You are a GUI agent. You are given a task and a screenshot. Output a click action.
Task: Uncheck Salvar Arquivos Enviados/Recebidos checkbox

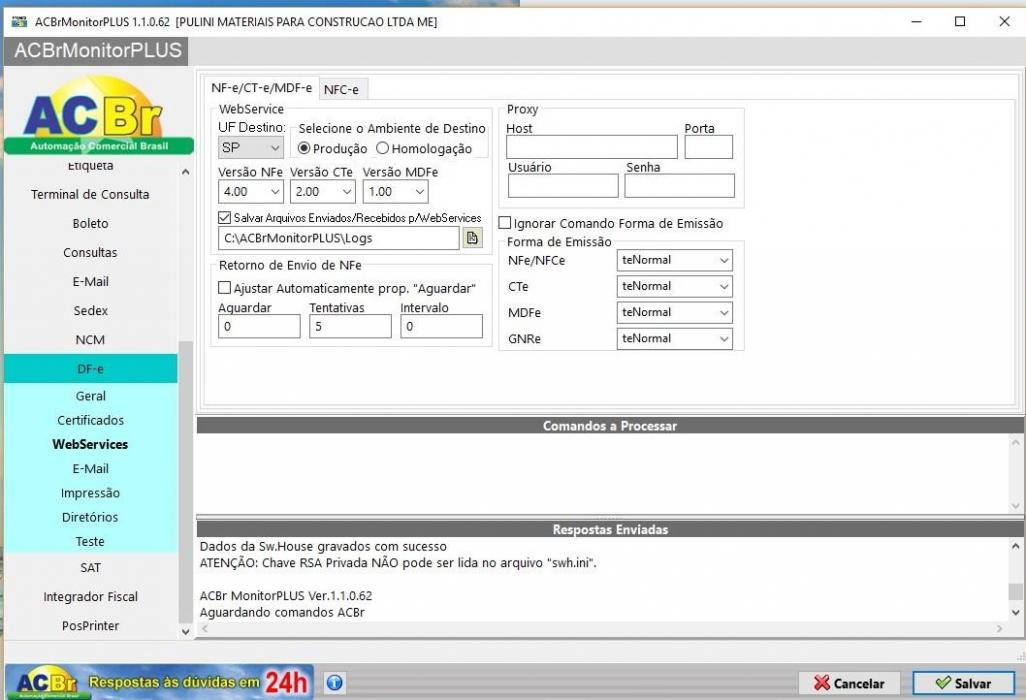pos(224,218)
